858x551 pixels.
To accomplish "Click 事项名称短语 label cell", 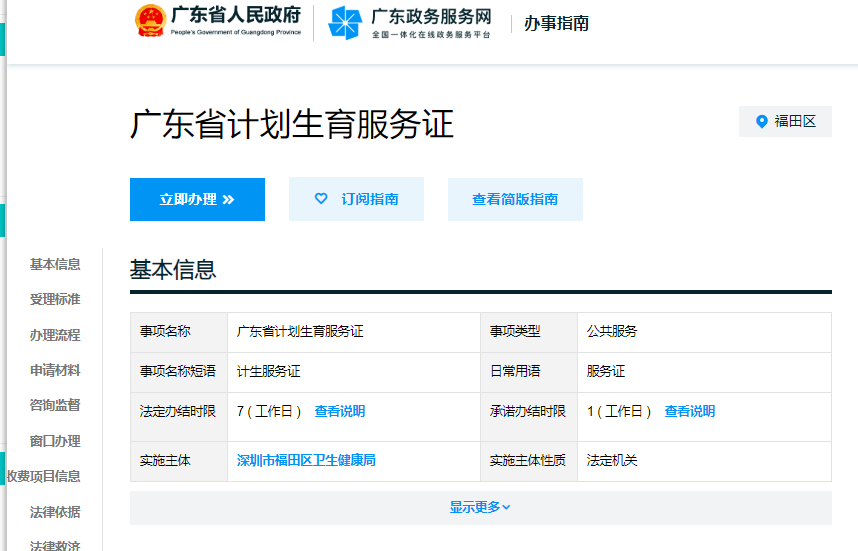I will click(x=178, y=372).
